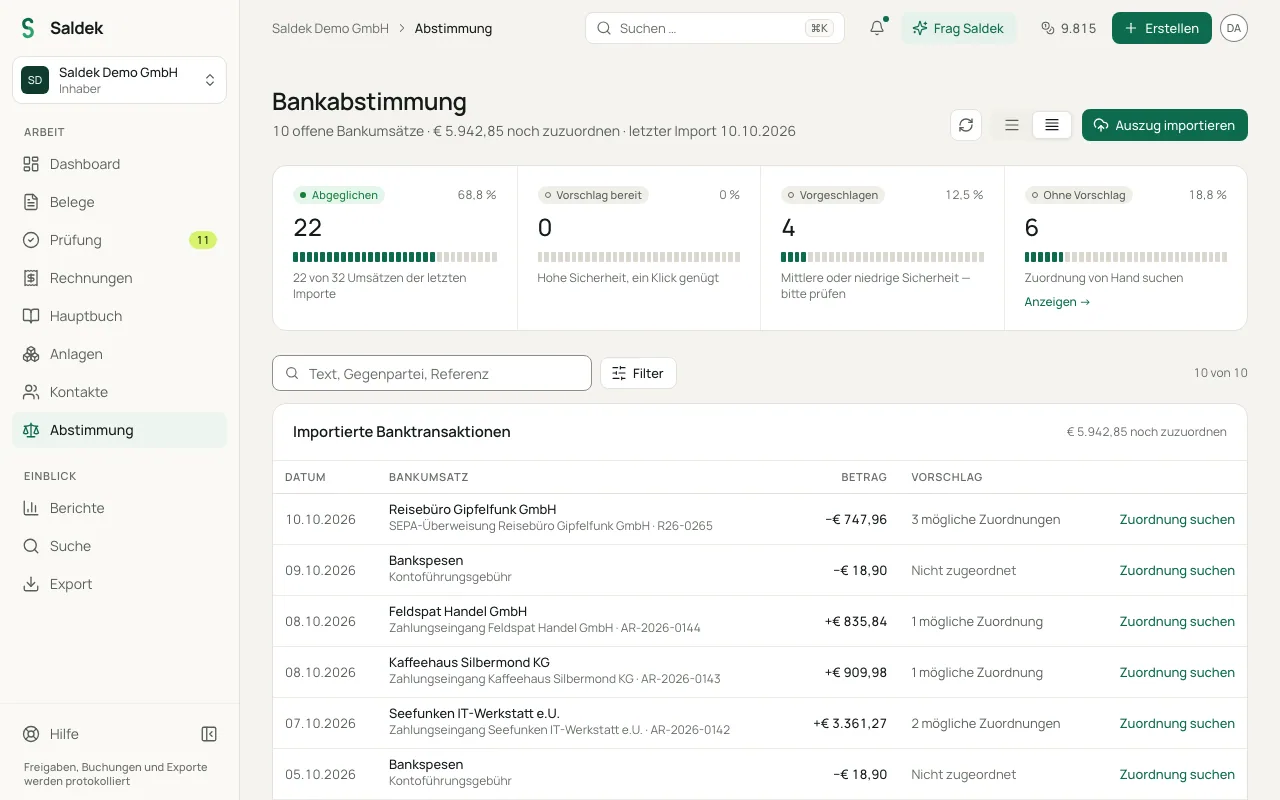Click the Abgeglichen progress bar
Viewport: 1280px width, 800px height.
point(395,257)
